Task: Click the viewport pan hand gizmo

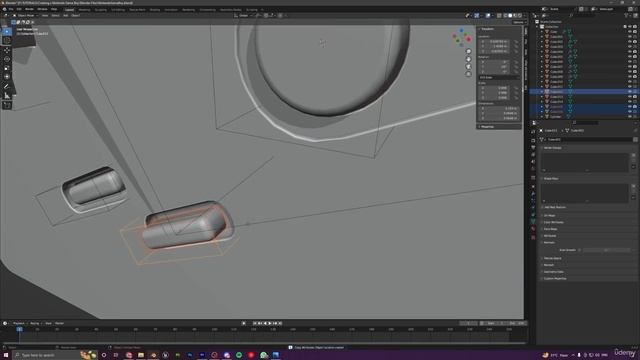Action: pos(469,59)
